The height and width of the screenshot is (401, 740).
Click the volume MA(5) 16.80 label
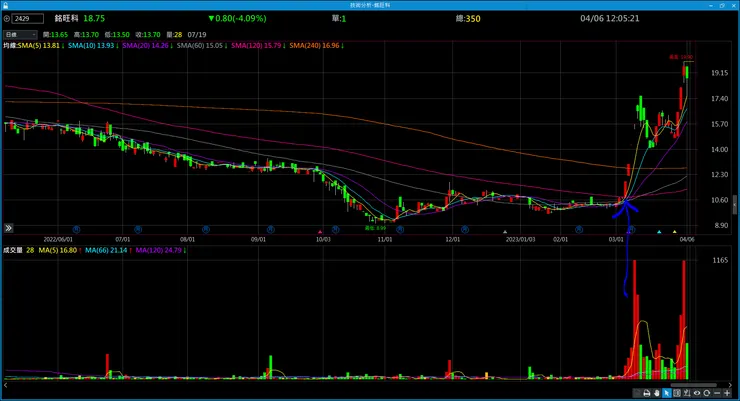[60, 250]
